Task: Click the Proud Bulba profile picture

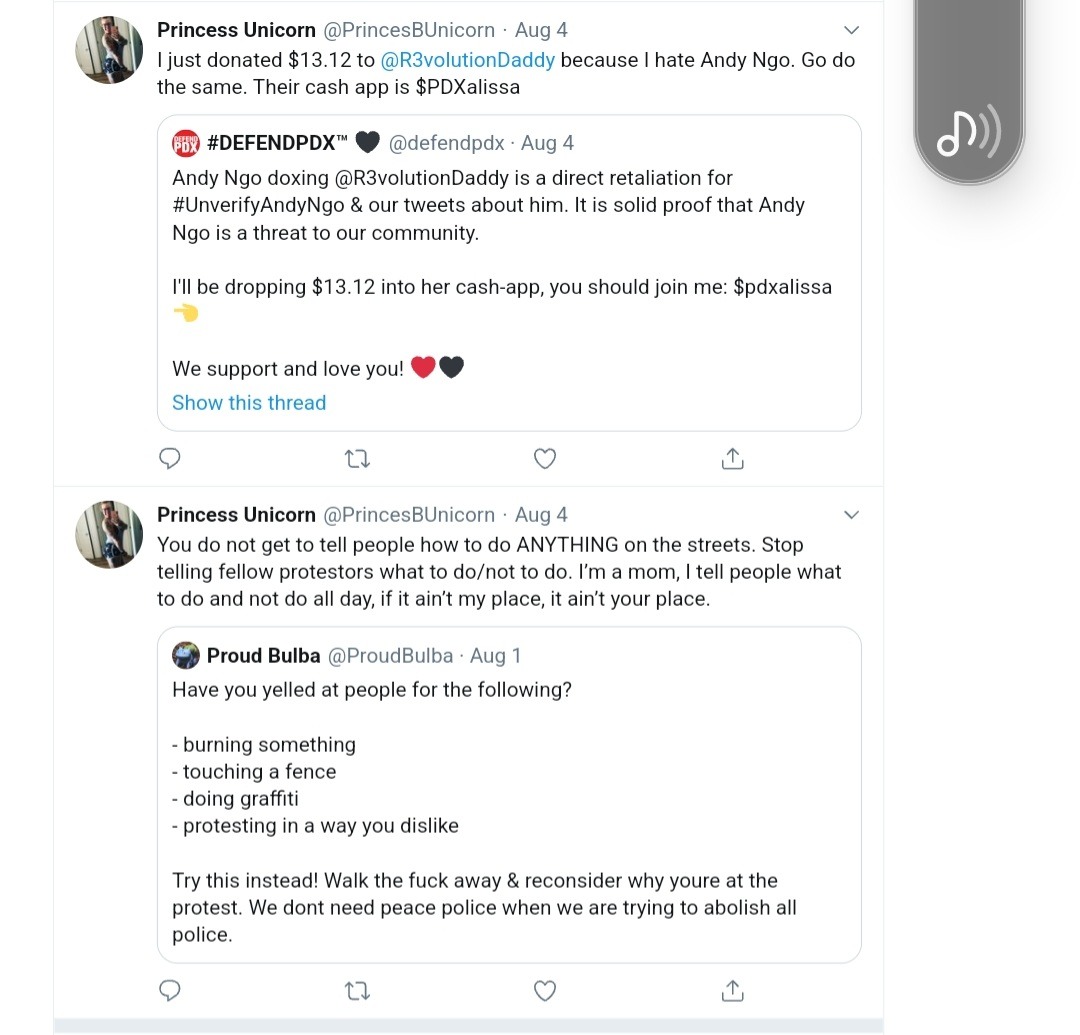Action: (x=186, y=656)
